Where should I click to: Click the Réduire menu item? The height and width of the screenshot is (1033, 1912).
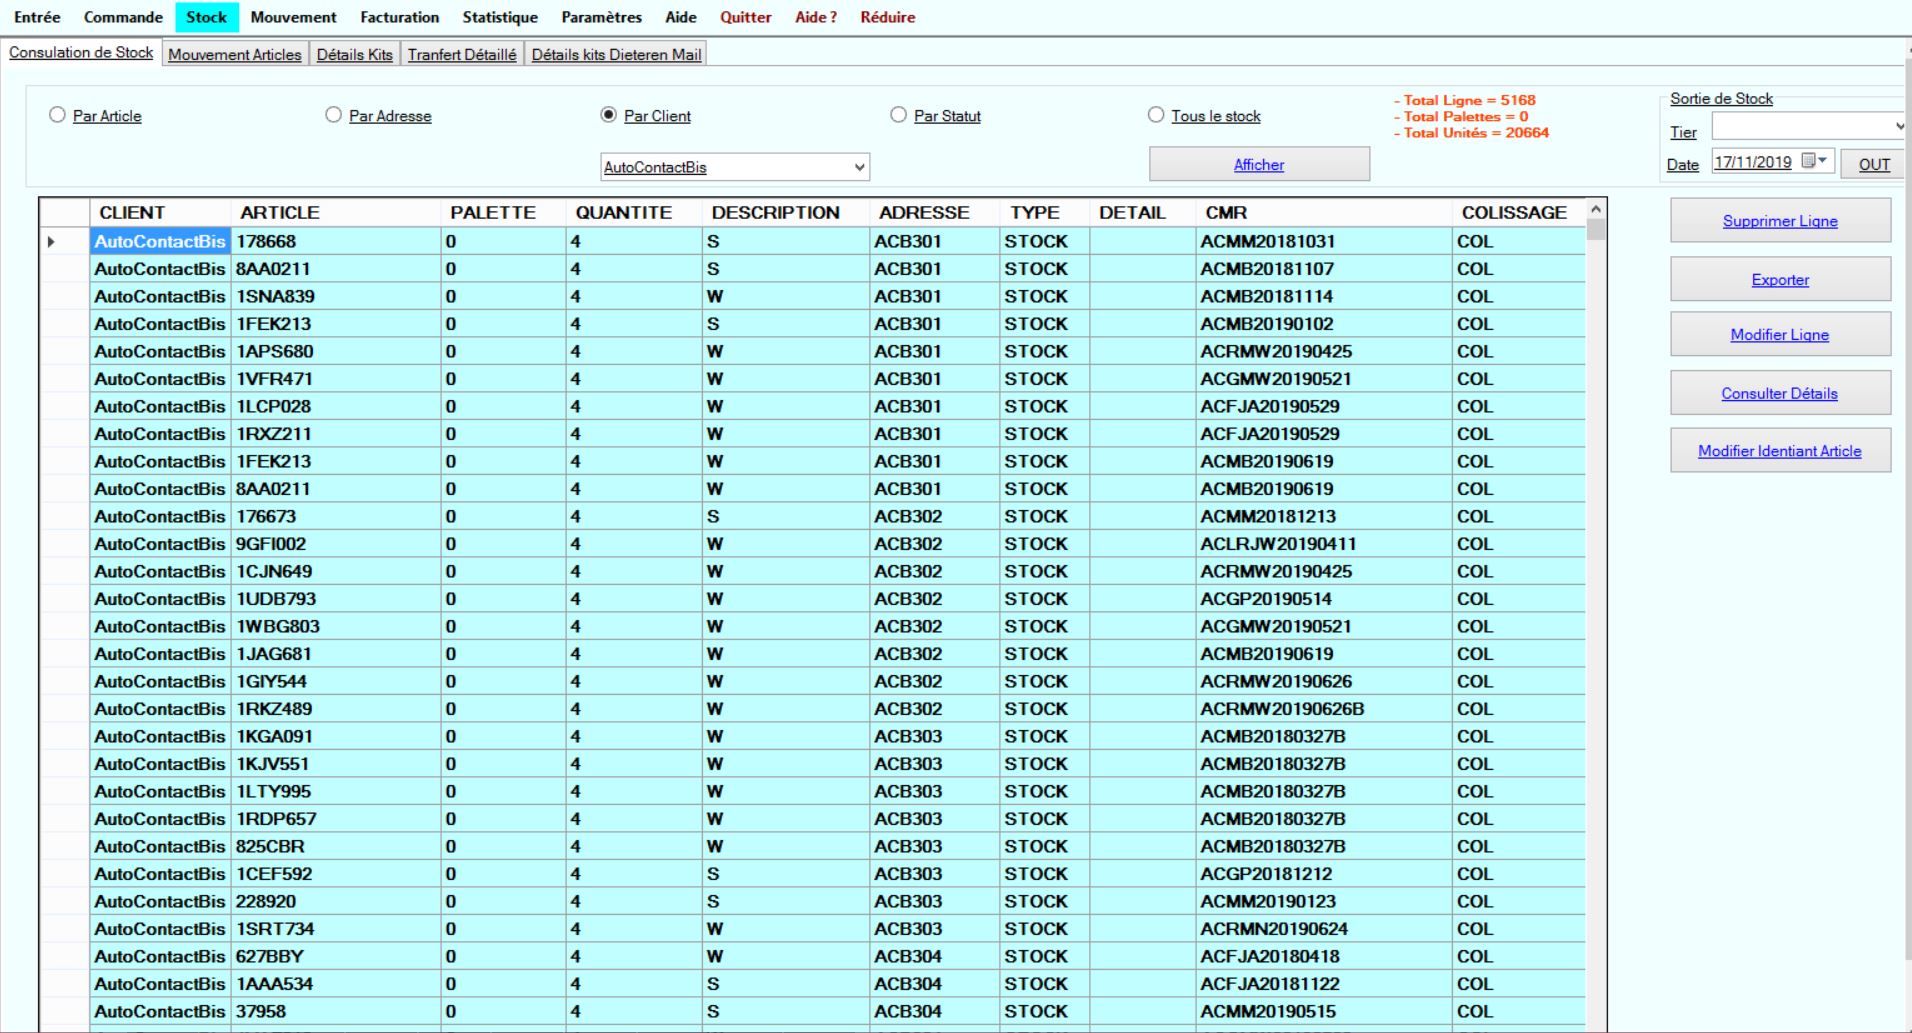click(x=888, y=17)
